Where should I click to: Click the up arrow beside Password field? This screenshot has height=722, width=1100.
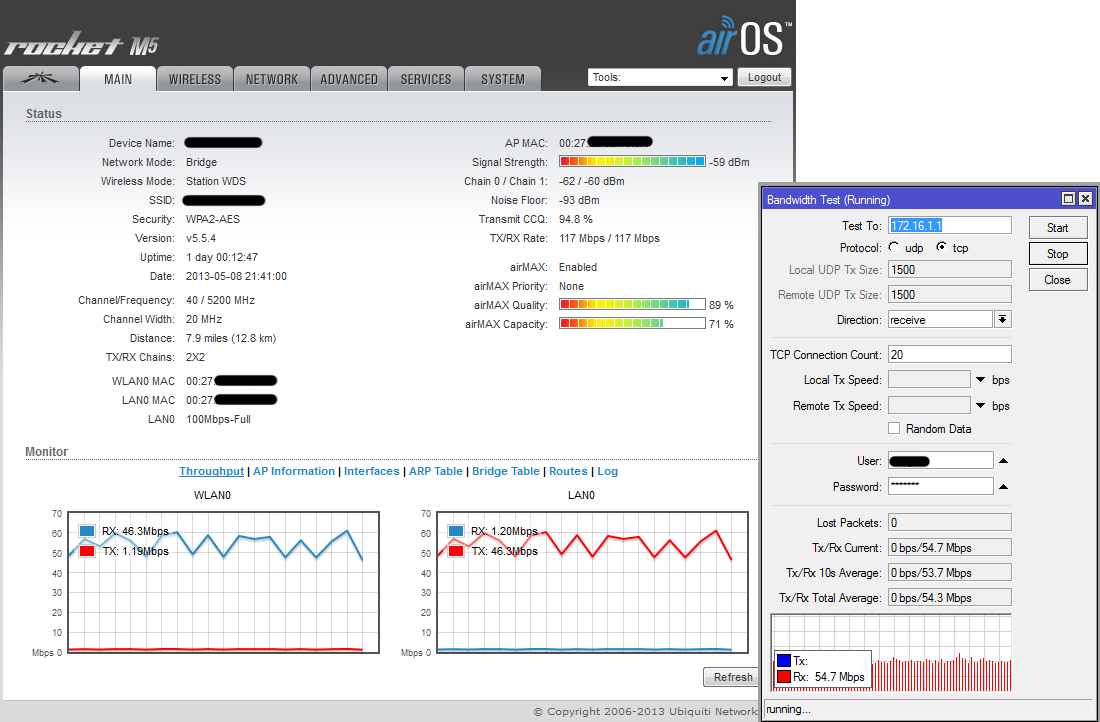(x=1003, y=487)
